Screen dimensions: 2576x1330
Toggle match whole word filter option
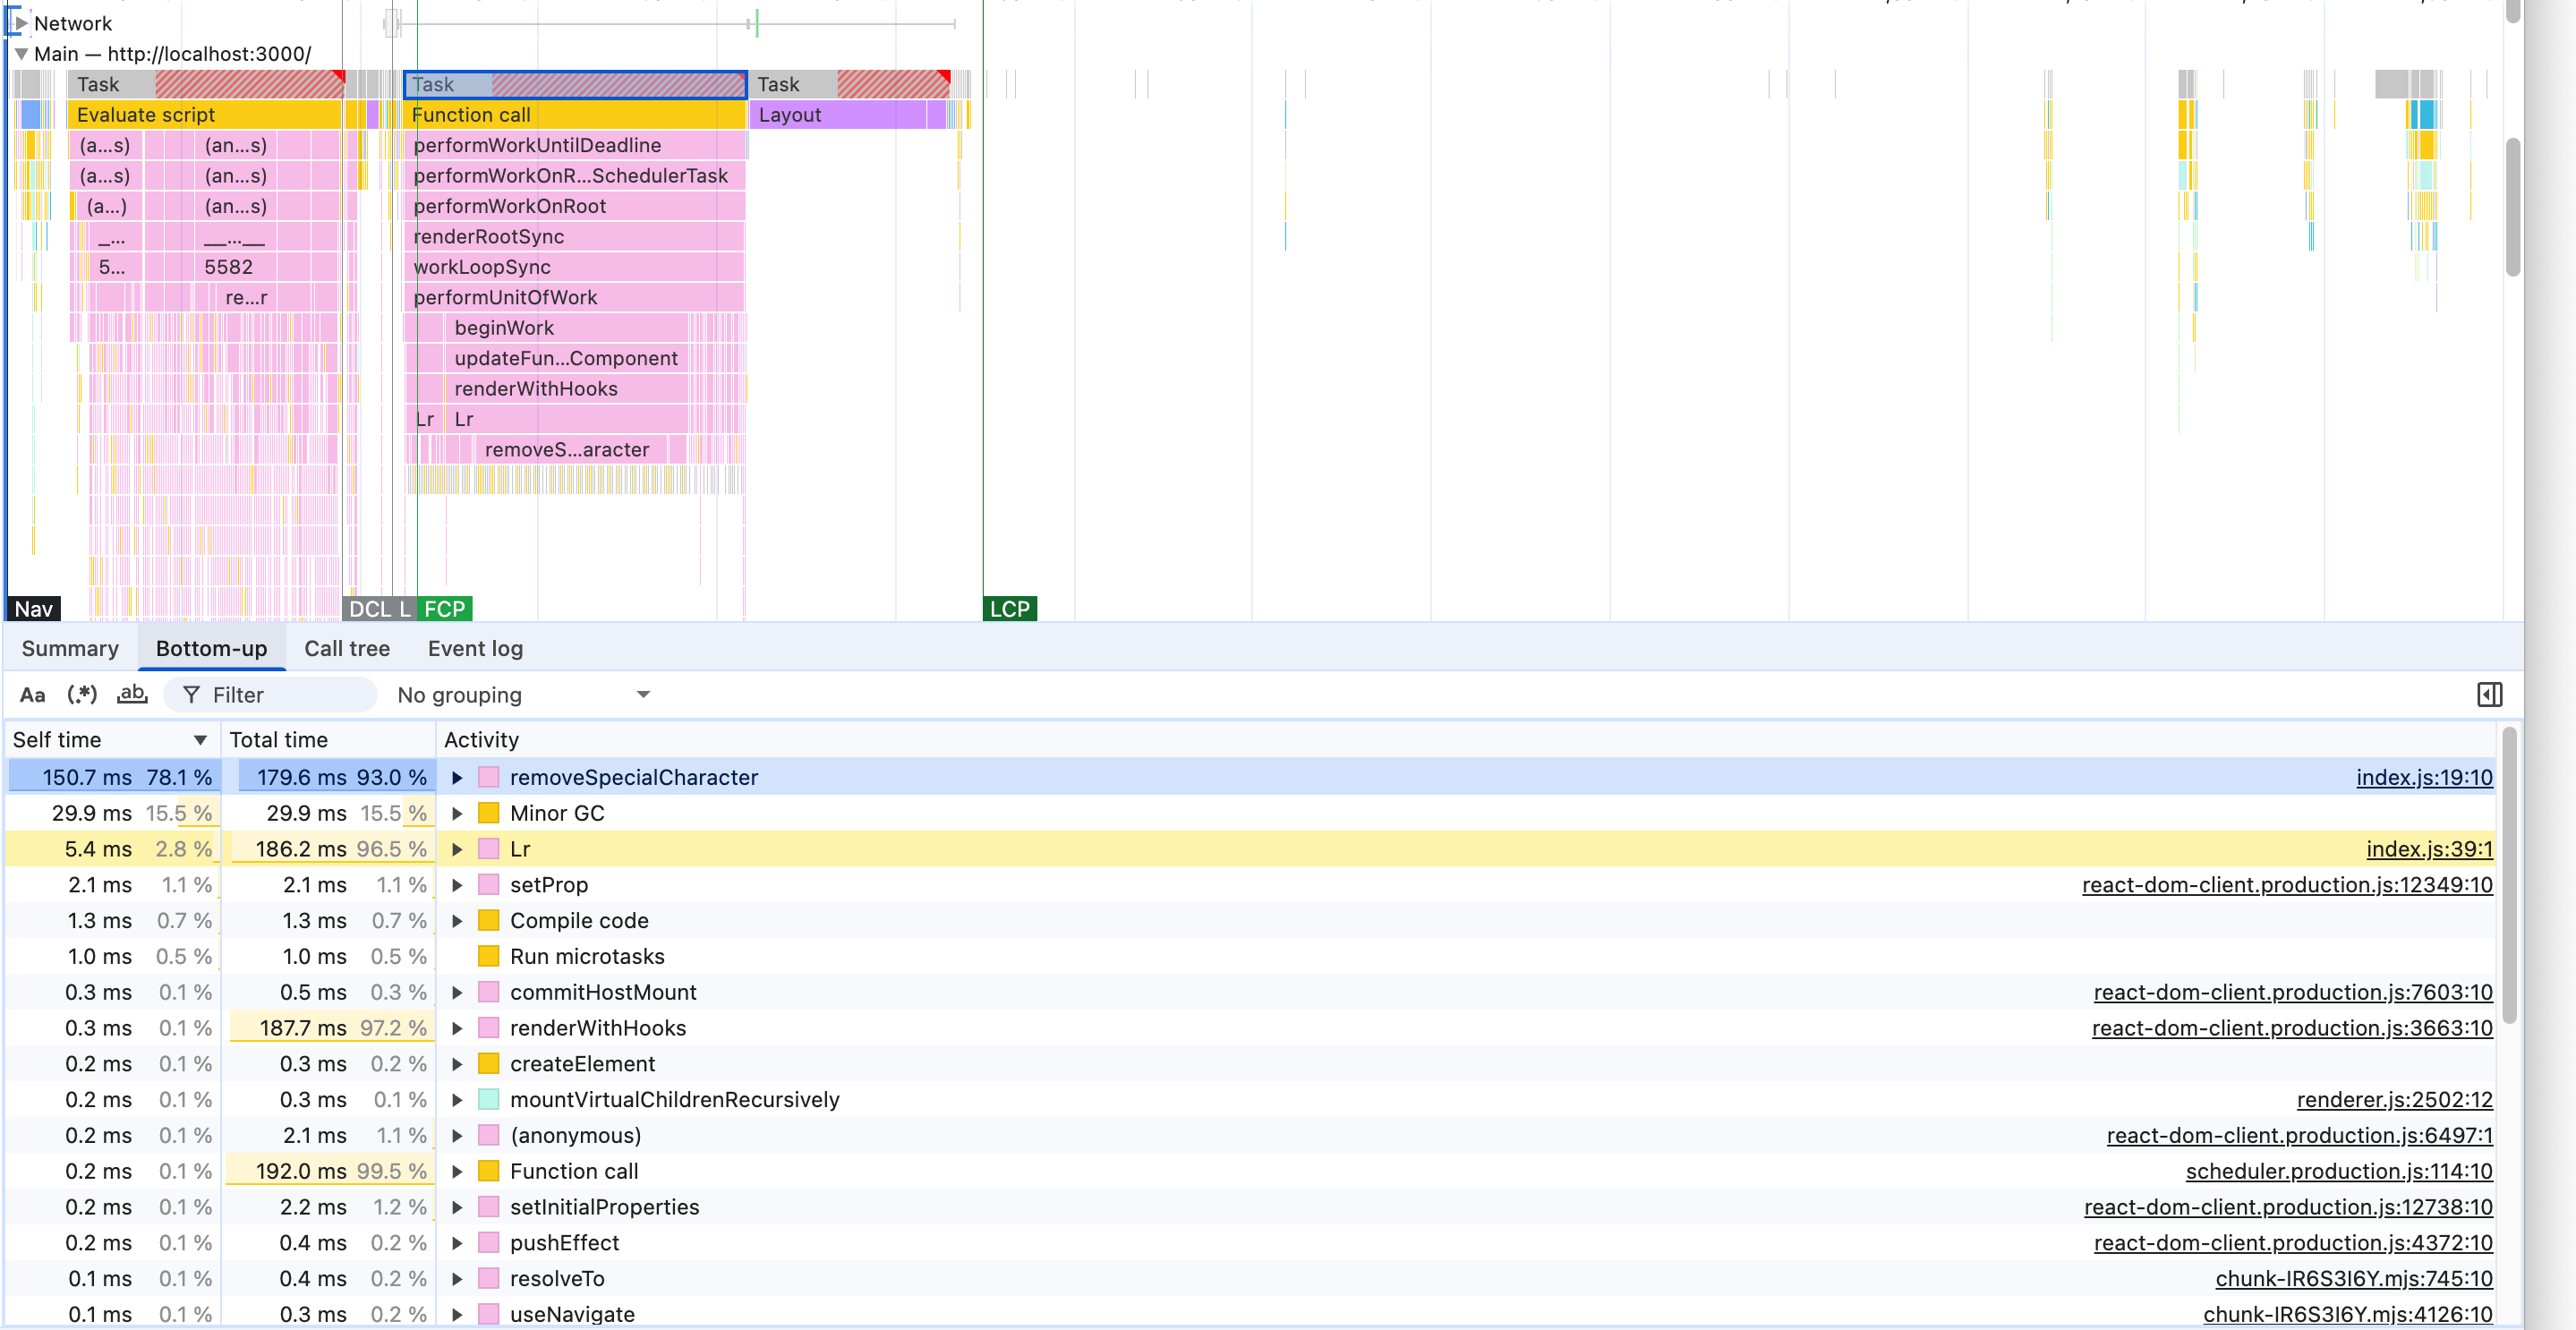point(132,695)
